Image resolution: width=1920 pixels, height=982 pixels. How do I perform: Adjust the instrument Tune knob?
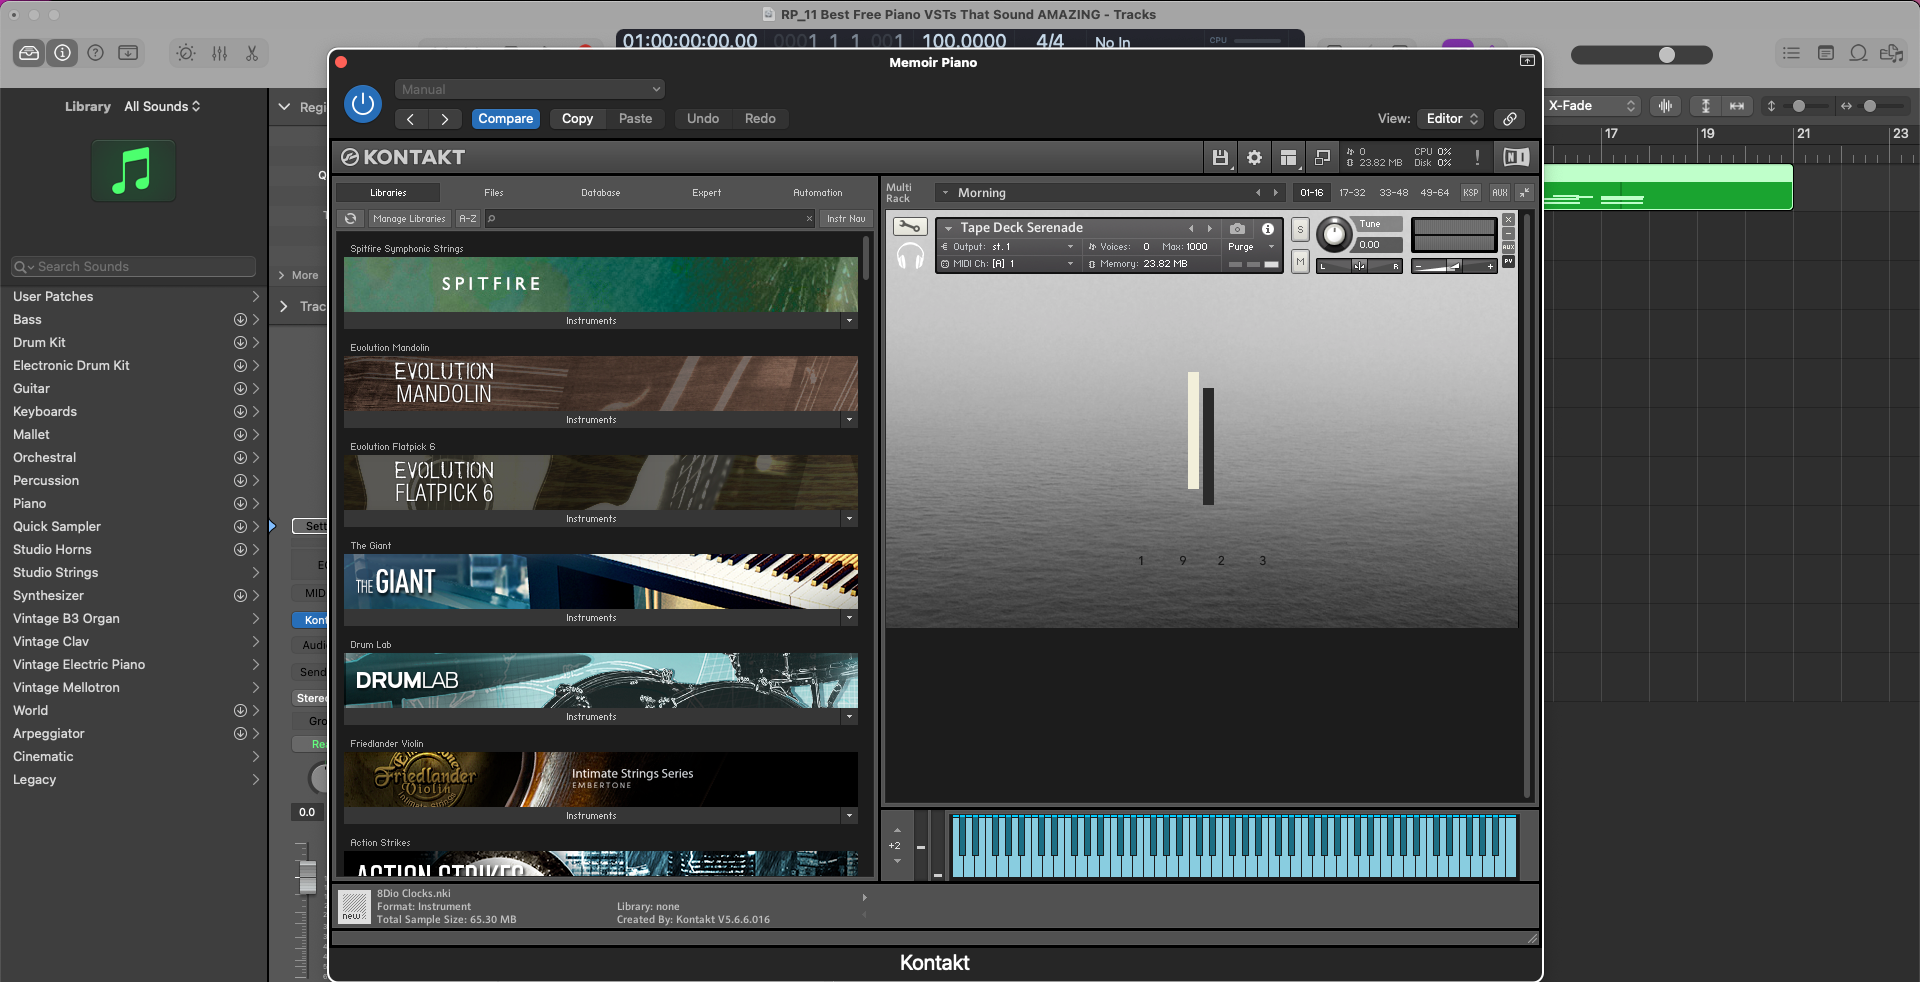(x=1334, y=235)
